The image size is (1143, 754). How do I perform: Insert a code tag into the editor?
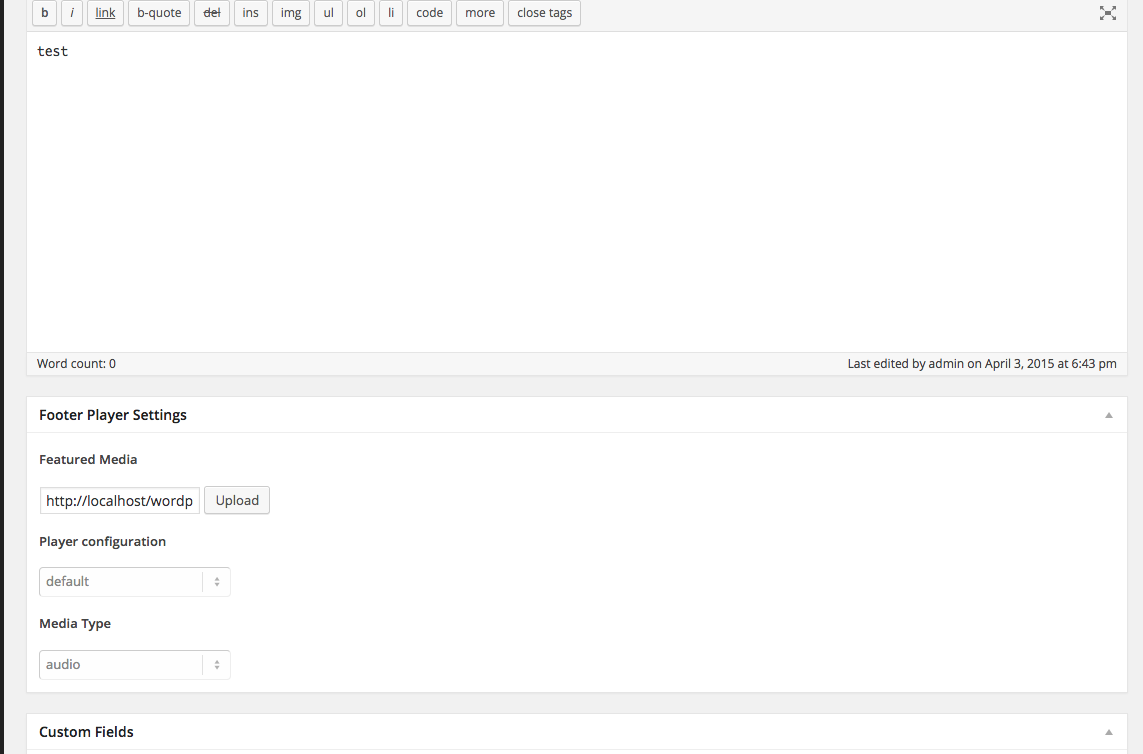point(429,13)
